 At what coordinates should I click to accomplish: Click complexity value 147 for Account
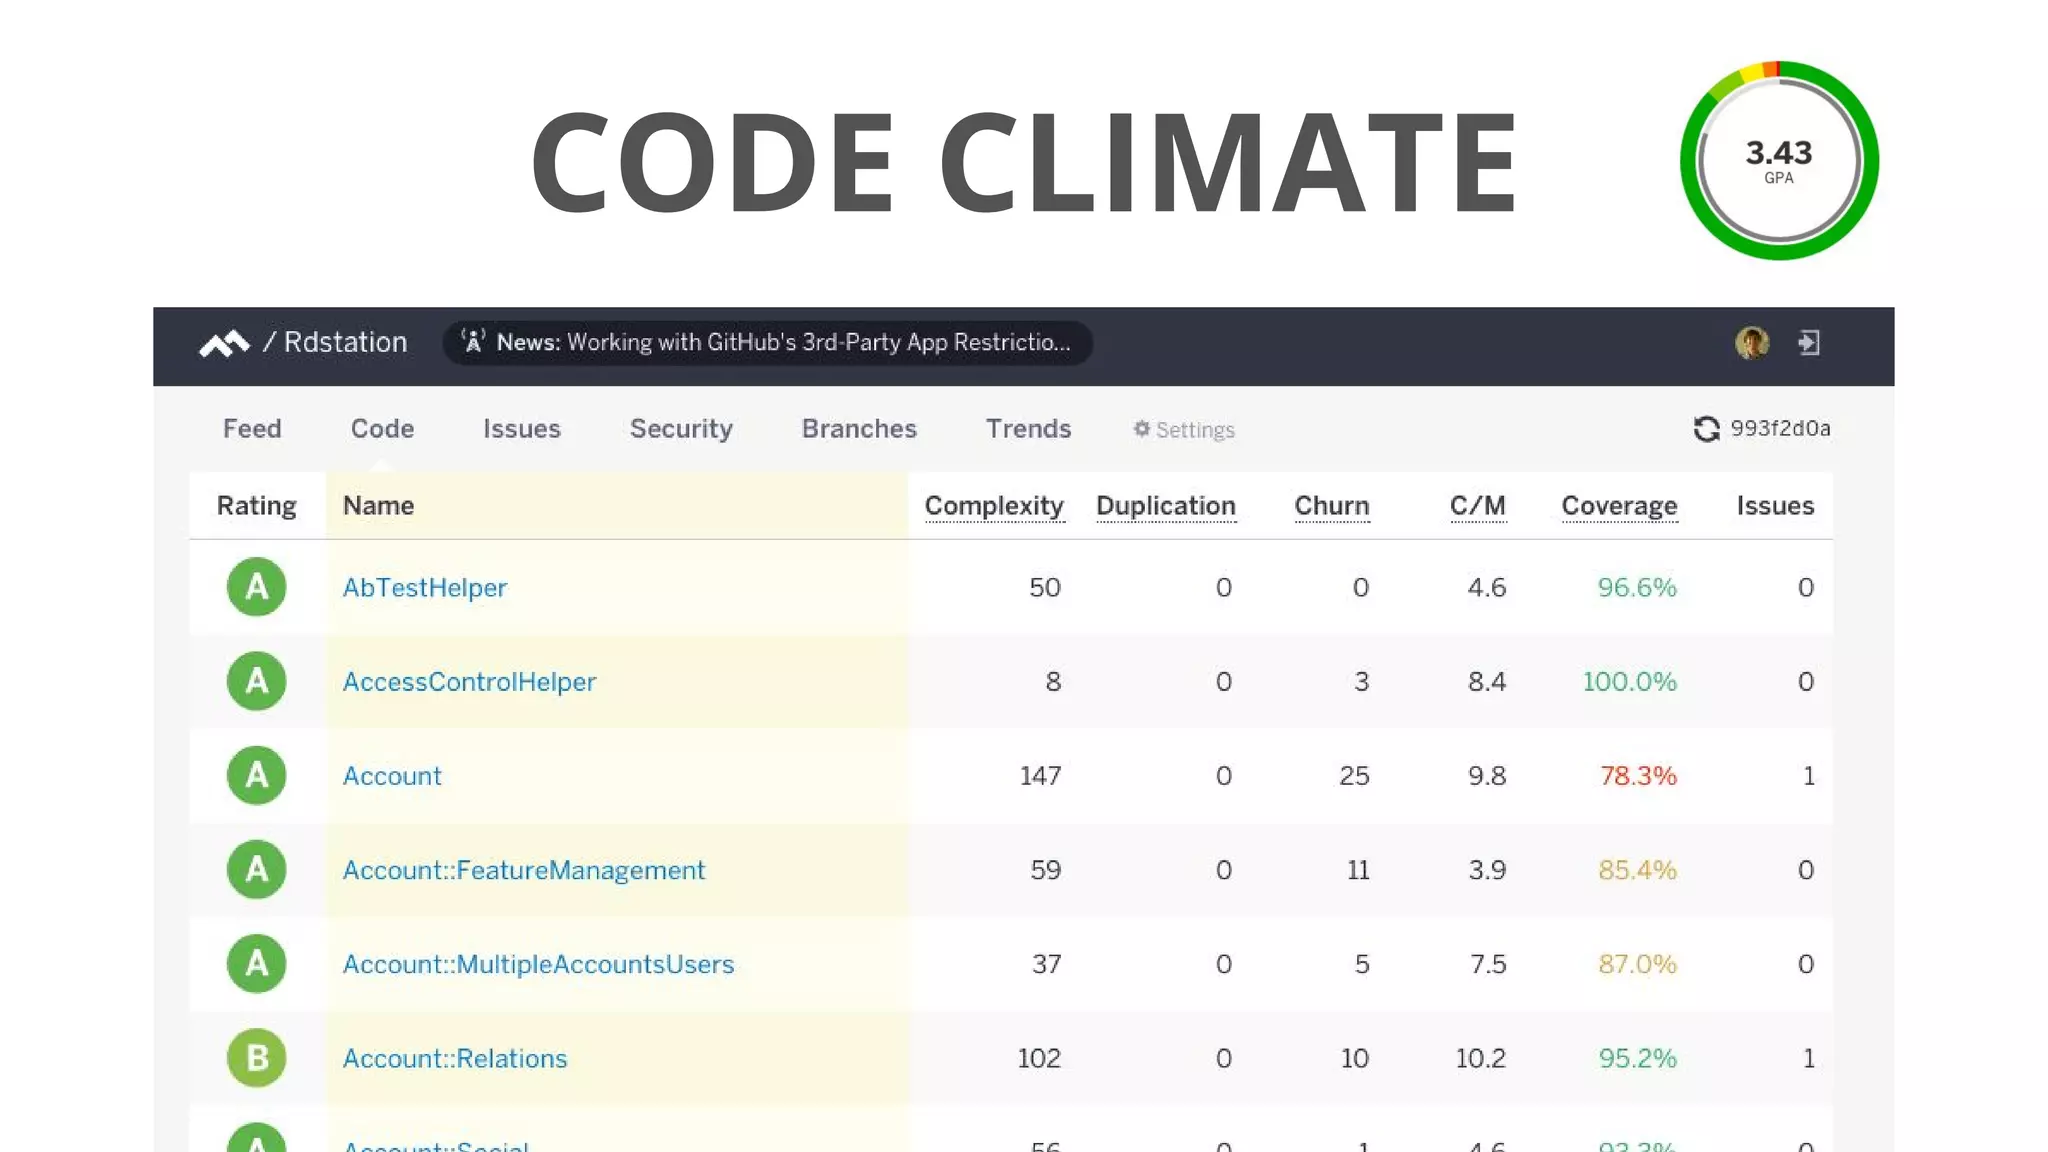point(1040,775)
